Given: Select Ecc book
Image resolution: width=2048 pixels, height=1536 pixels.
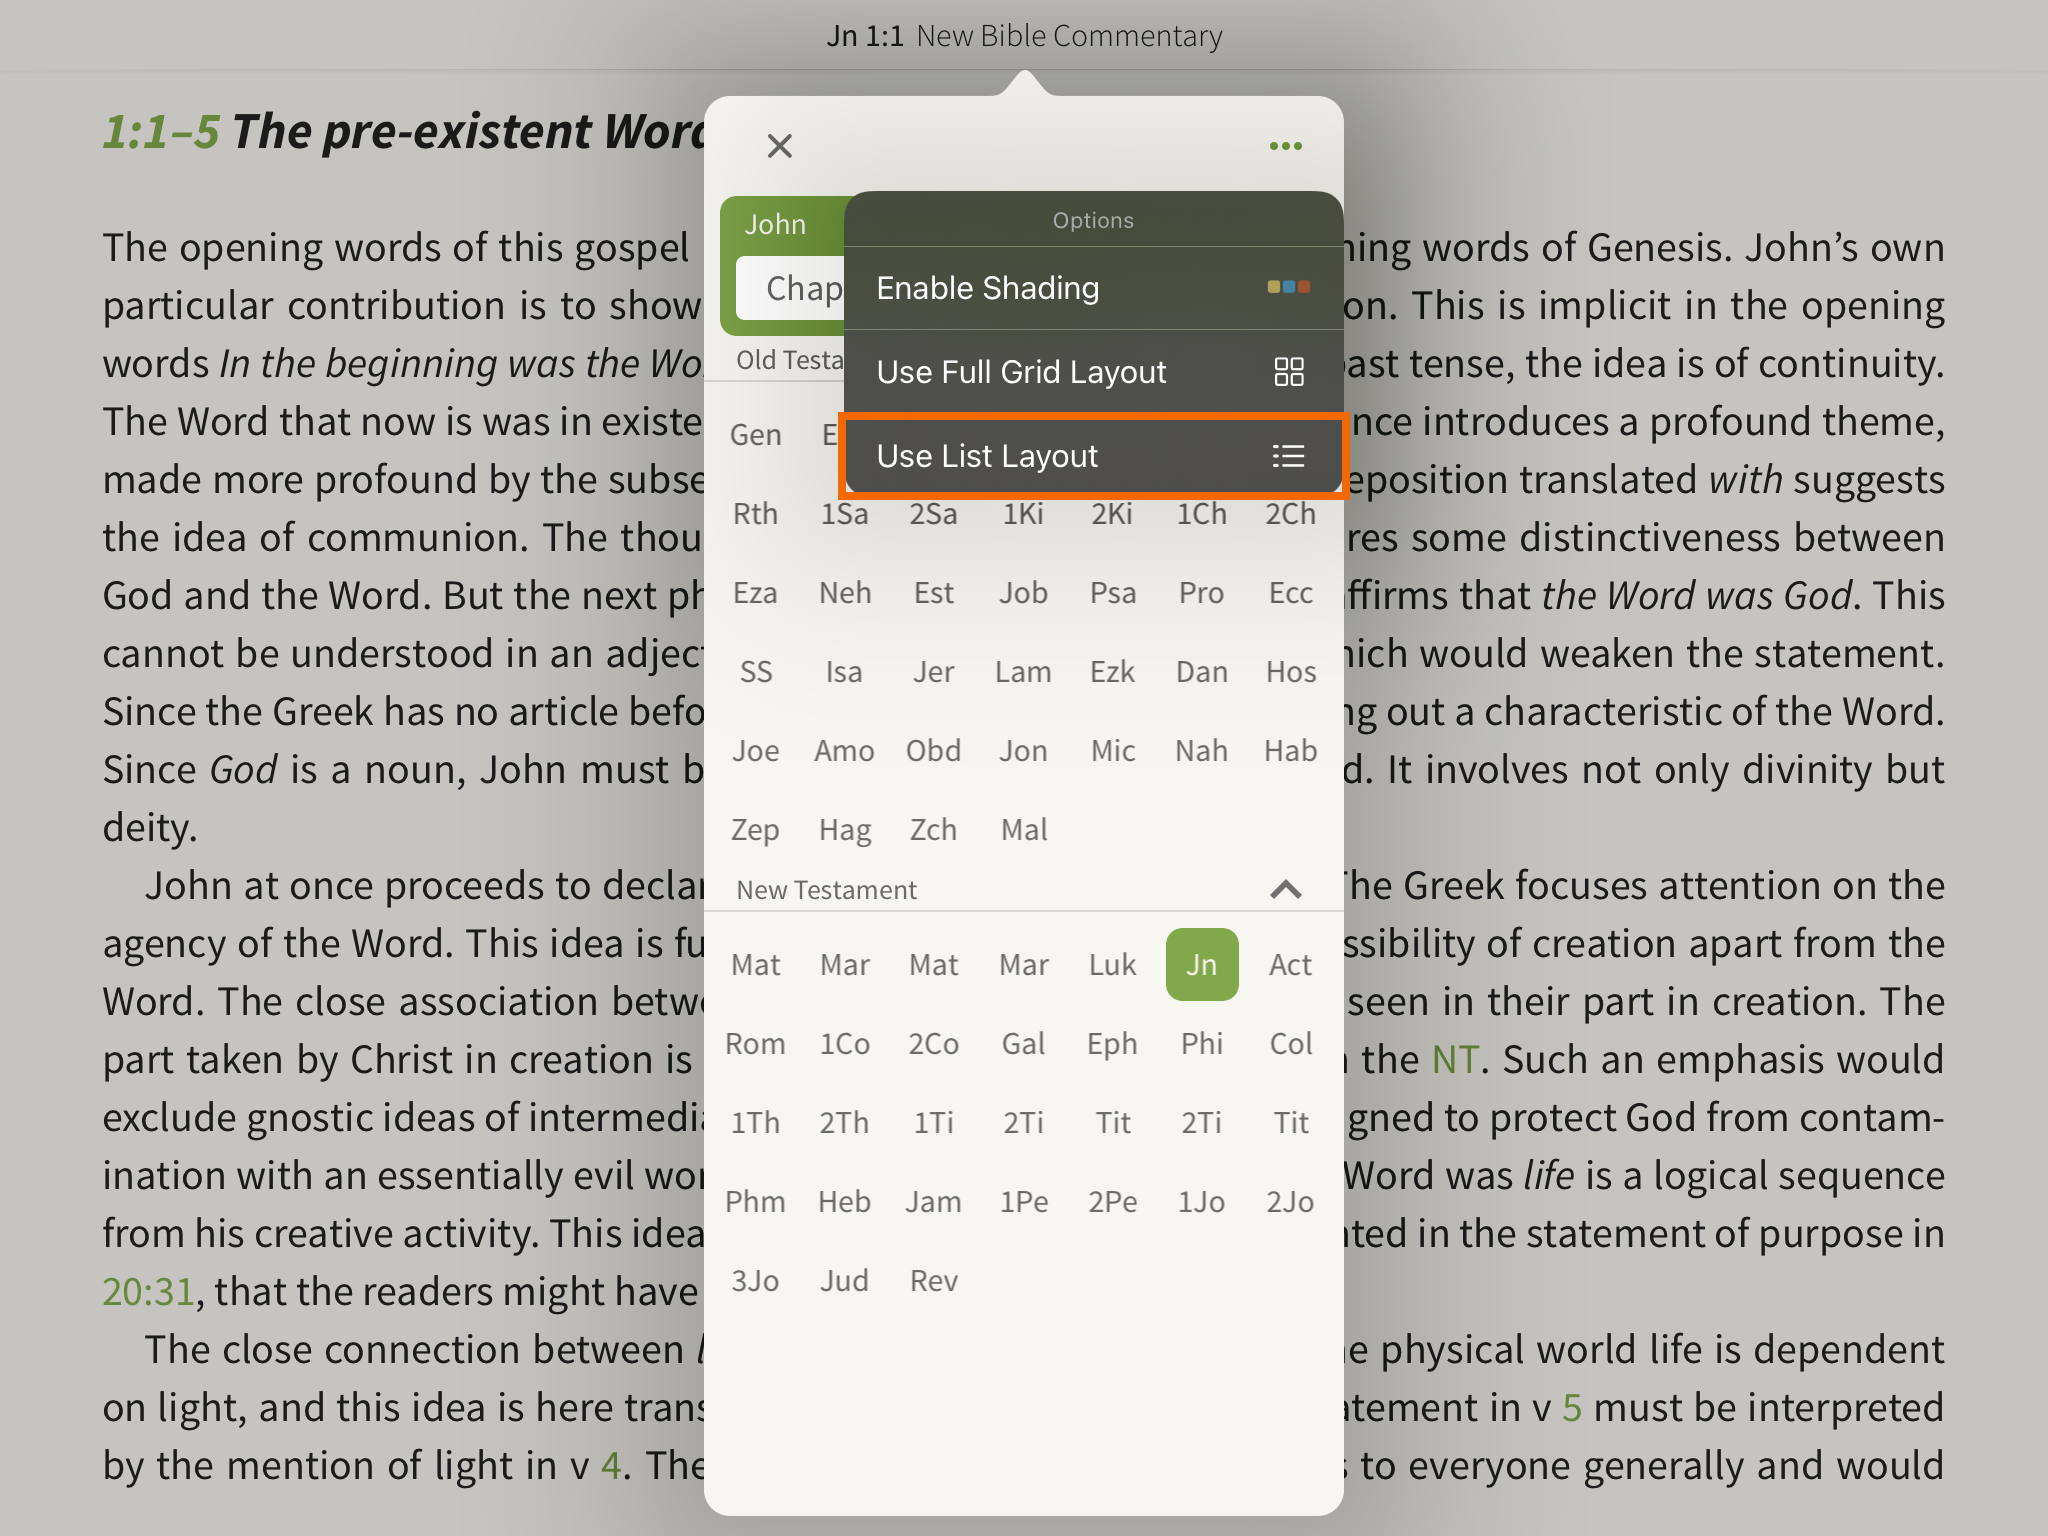Looking at the screenshot, I should (x=1291, y=593).
